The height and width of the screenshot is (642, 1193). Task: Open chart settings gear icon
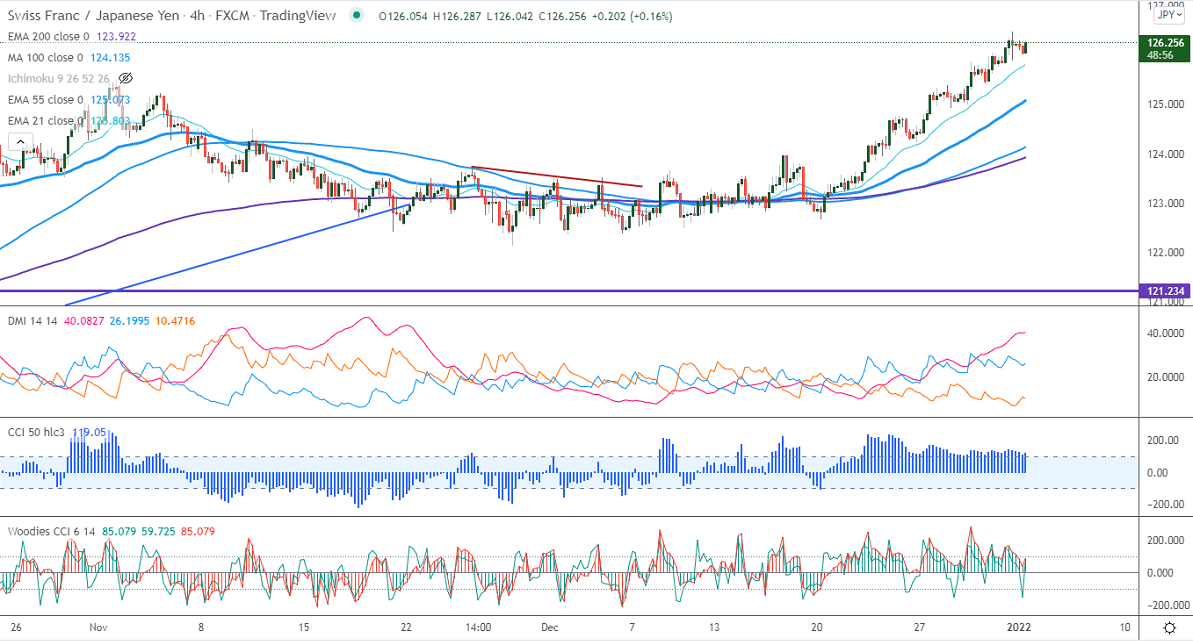pyautogui.click(x=1170, y=628)
